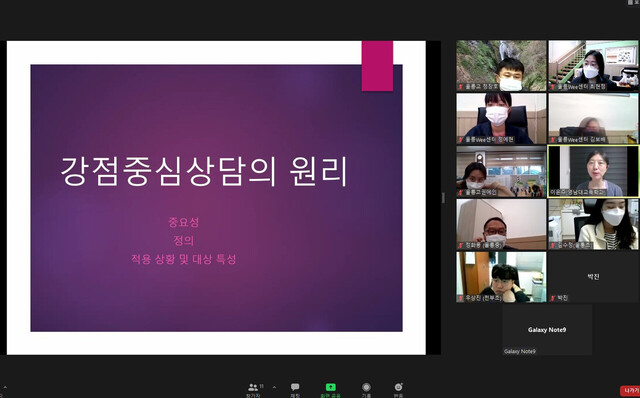This screenshot has height=398, width=640.
Task: Click the slide subtitle '중요성'
Action: [183, 222]
